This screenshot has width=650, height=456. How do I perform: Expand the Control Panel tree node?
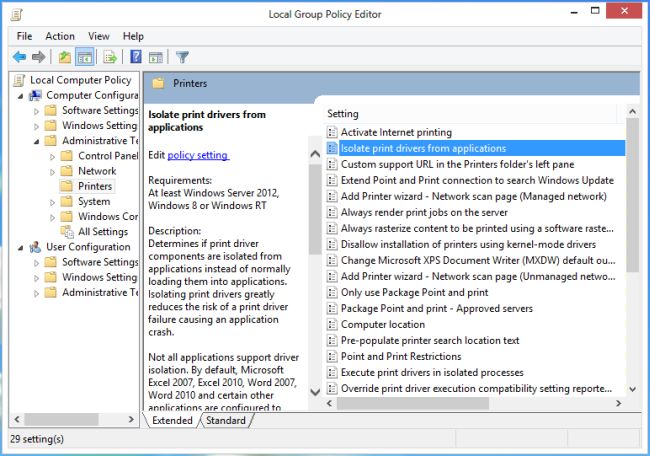[52, 157]
